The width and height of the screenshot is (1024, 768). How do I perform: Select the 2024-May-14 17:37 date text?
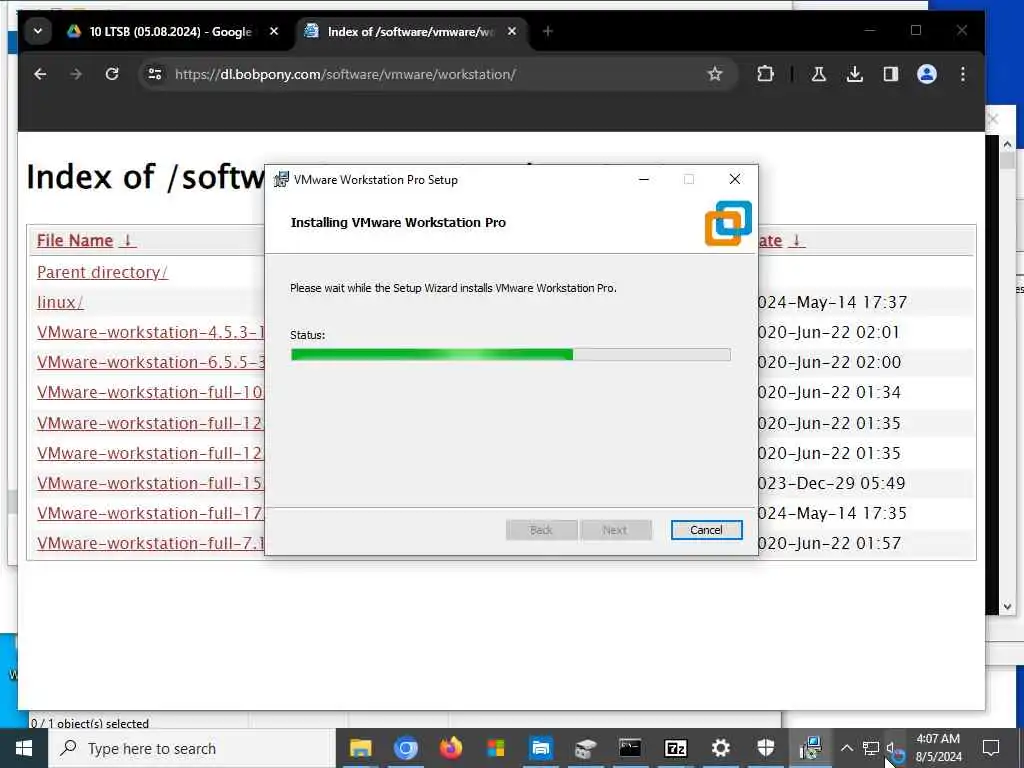click(x=833, y=302)
